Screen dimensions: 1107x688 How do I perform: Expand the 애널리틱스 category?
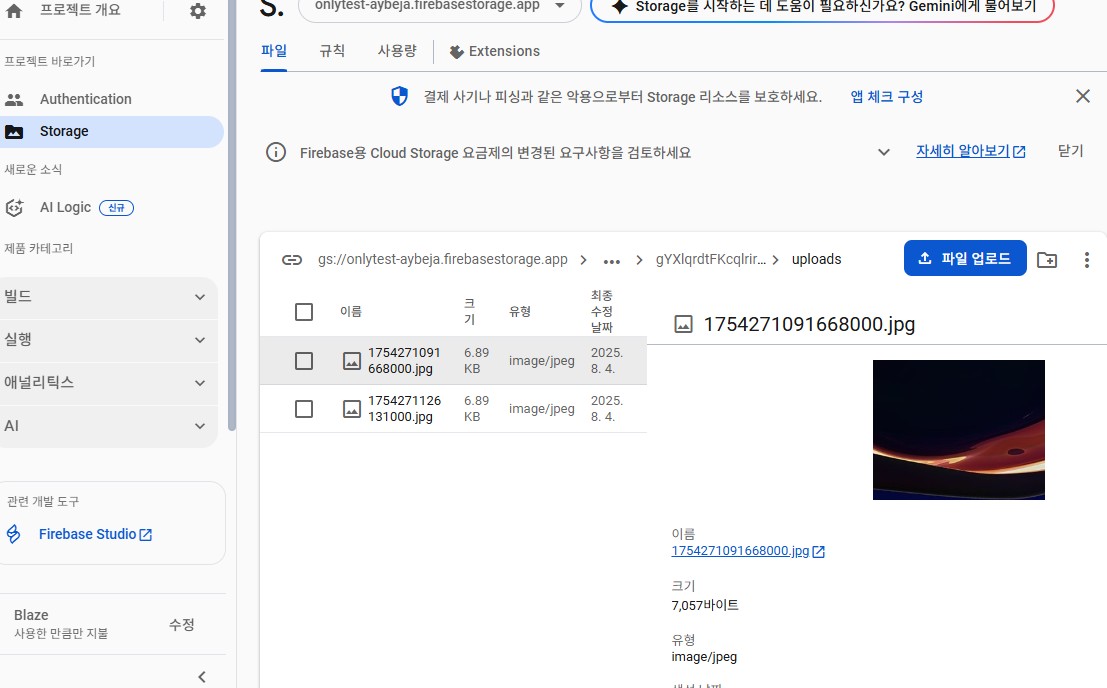coord(109,383)
